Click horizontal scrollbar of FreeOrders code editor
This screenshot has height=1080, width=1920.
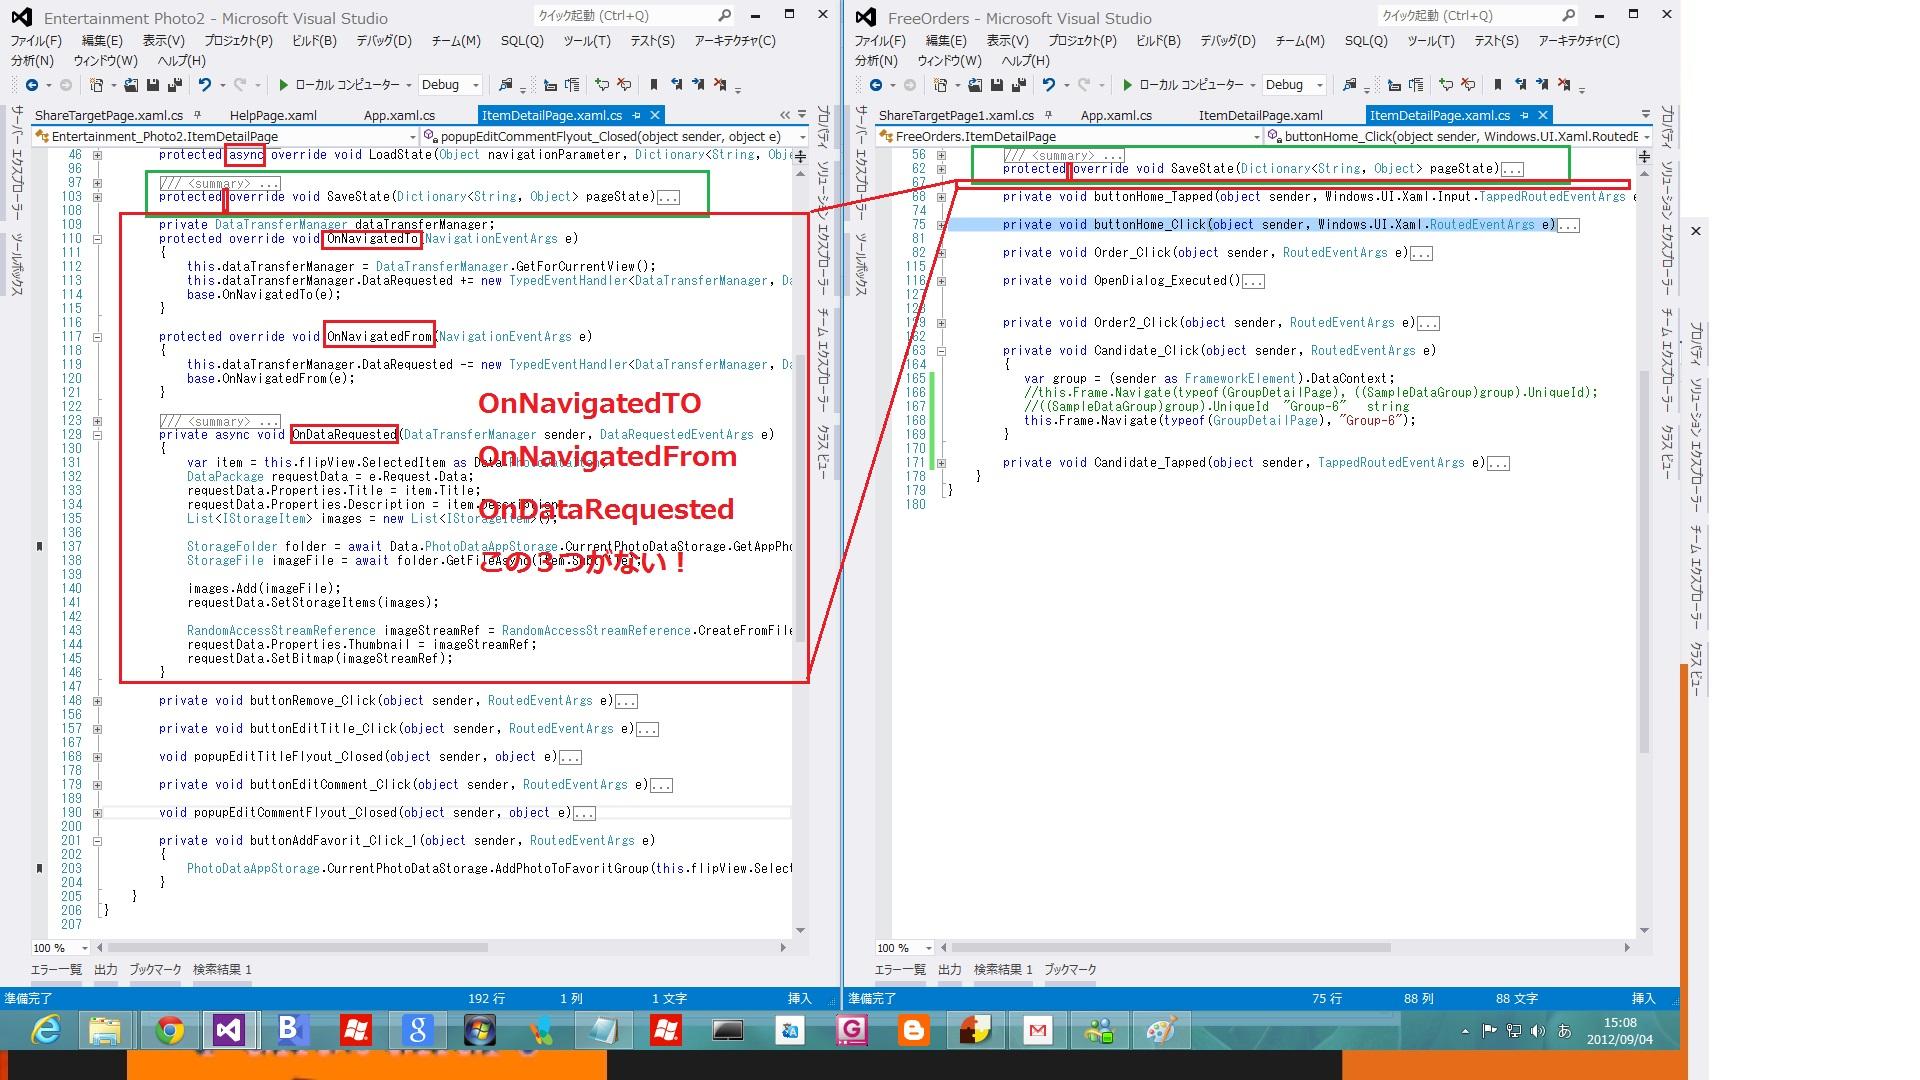(1170, 947)
